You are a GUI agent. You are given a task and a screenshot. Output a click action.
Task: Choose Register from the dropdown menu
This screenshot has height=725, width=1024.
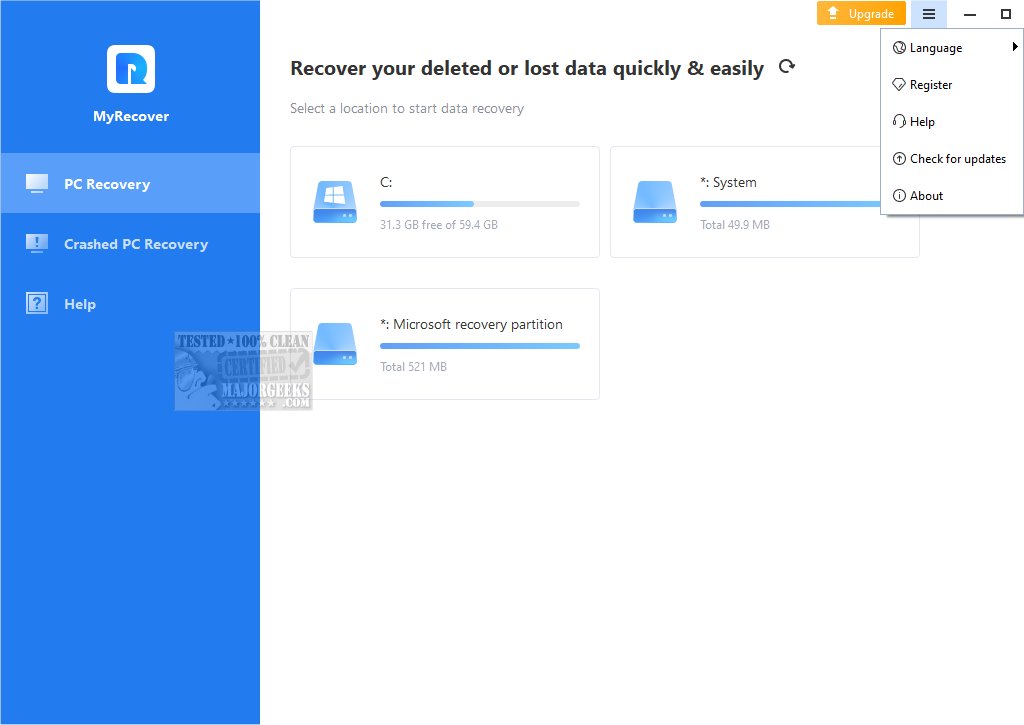click(929, 84)
